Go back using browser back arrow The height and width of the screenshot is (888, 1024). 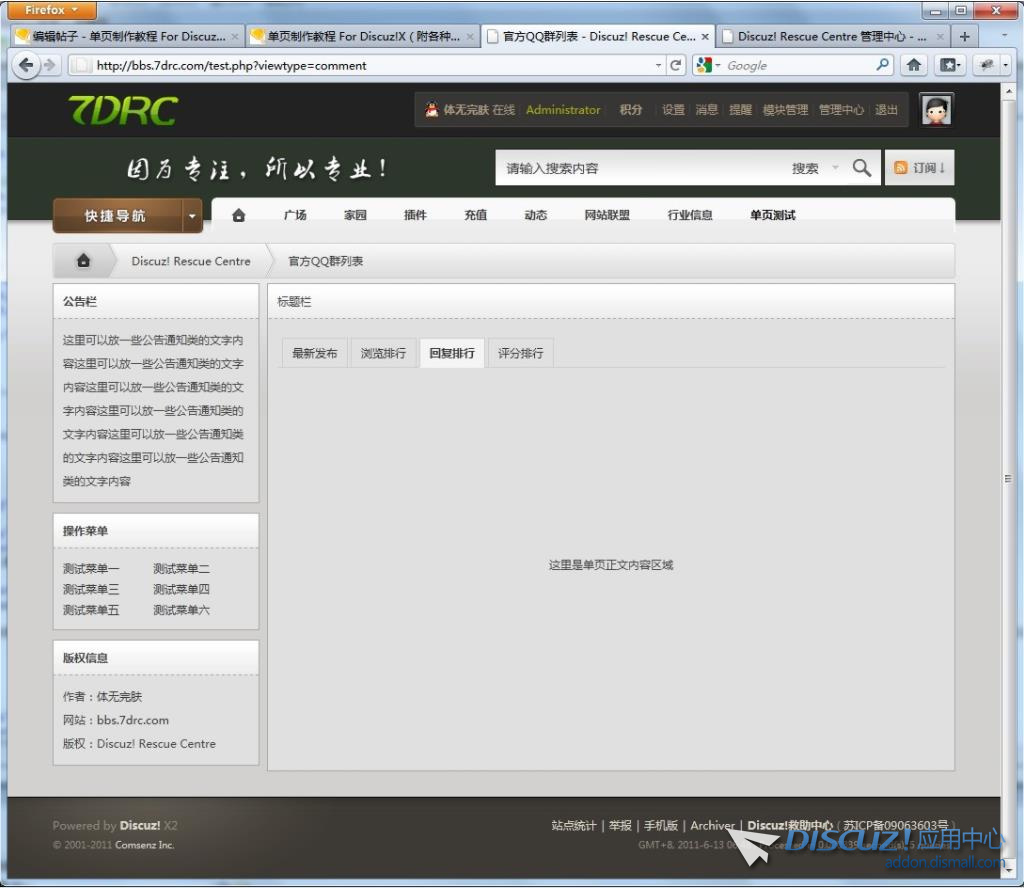25,66
